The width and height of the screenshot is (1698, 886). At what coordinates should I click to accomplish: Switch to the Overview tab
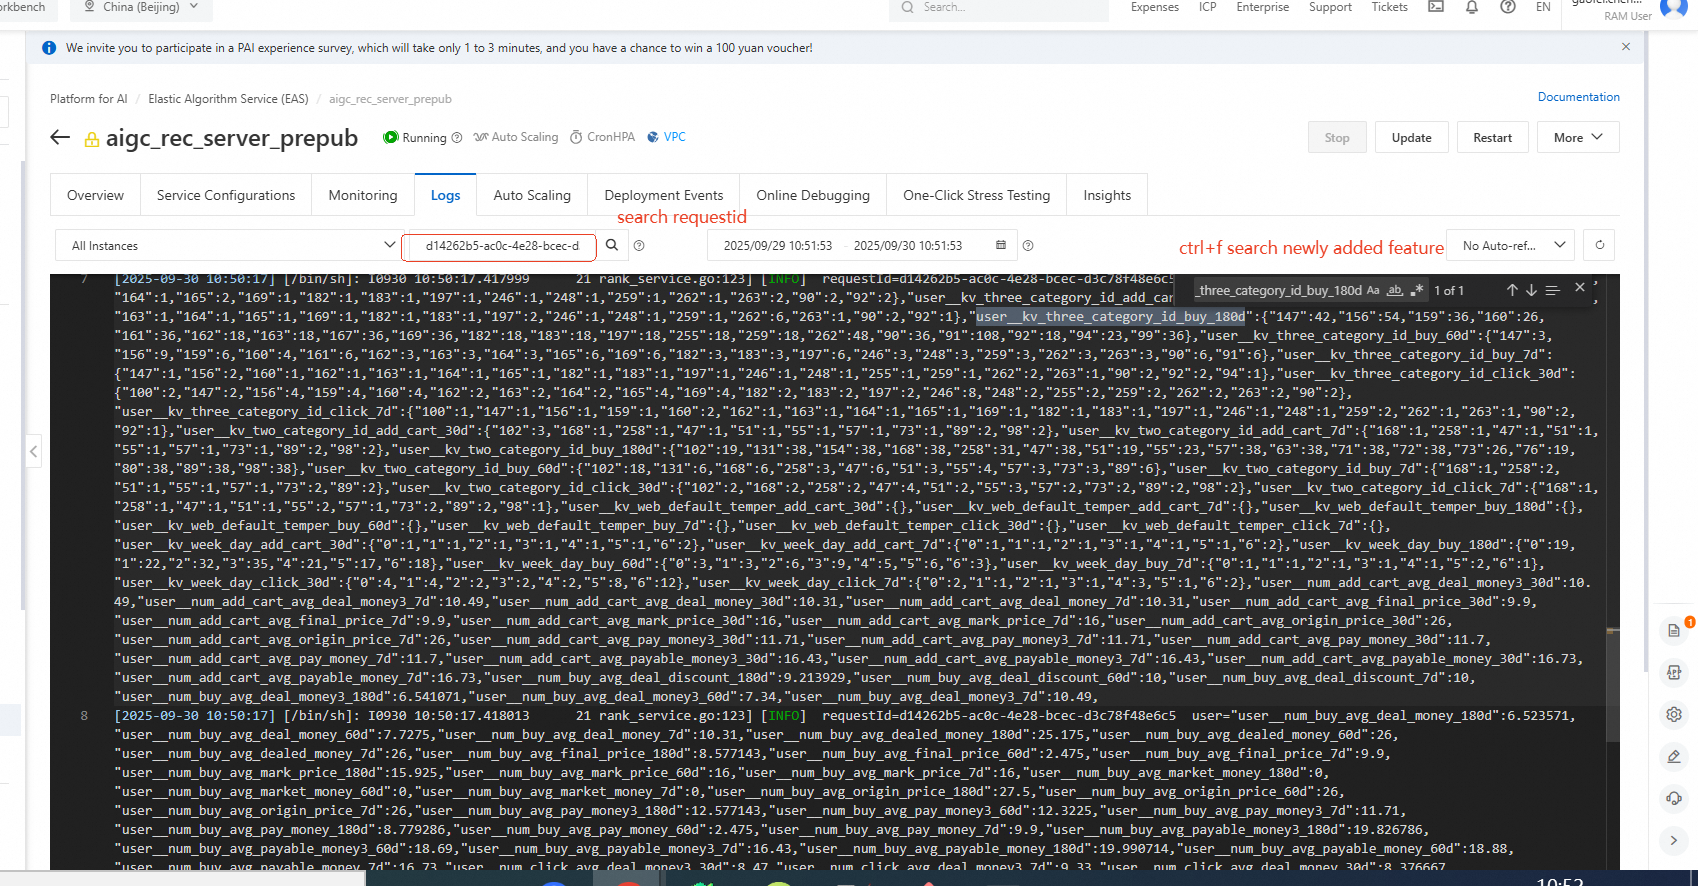(x=95, y=195)
